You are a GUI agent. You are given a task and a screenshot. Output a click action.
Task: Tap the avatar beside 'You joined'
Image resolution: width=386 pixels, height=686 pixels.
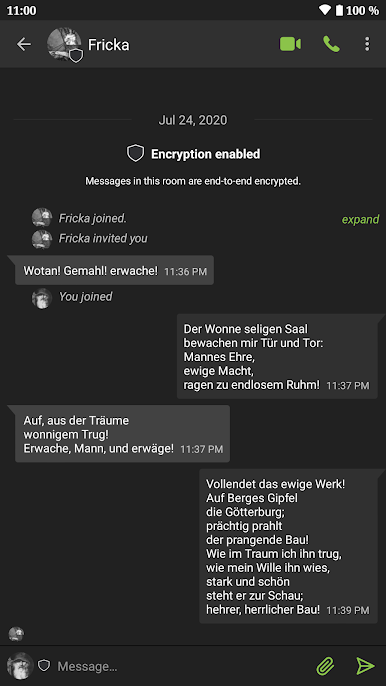click(42, 298)
